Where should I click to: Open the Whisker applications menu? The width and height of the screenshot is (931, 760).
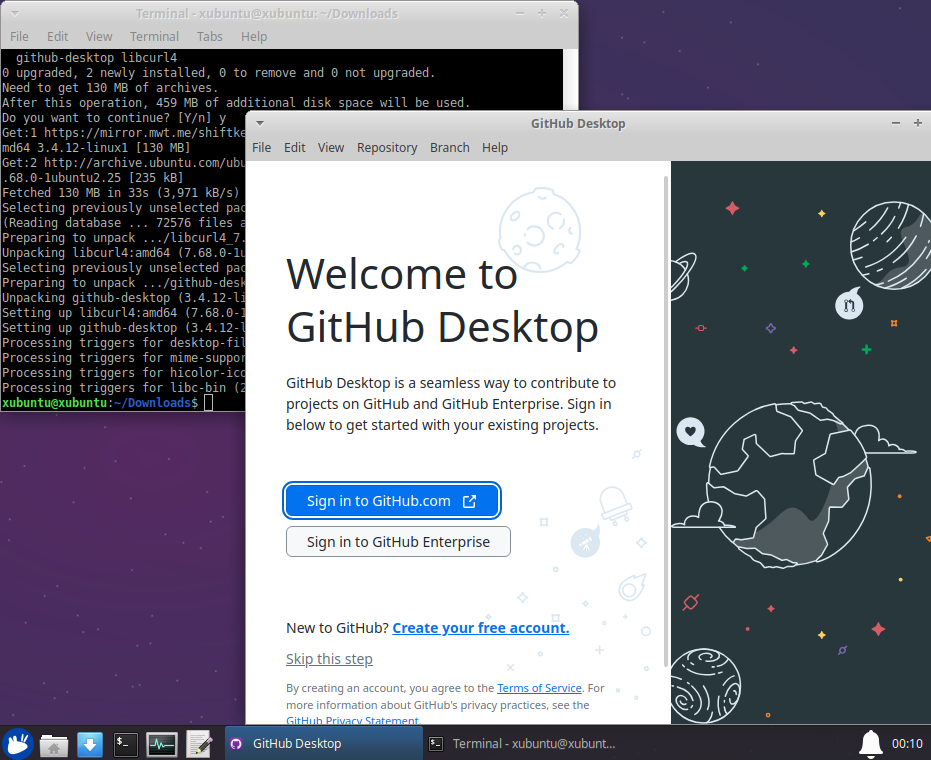pyautogui.click(x=17, y=744)
